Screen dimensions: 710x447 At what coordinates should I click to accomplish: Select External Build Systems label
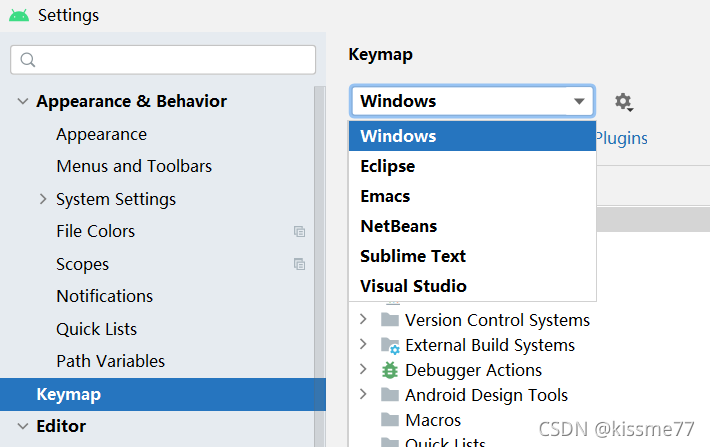click(490, 346)
